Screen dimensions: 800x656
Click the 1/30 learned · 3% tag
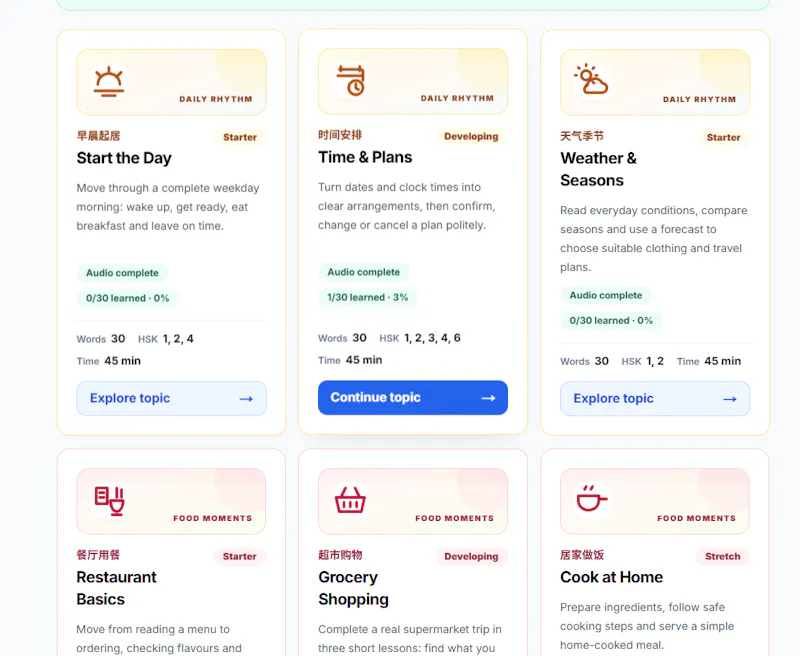coord(368,297)
